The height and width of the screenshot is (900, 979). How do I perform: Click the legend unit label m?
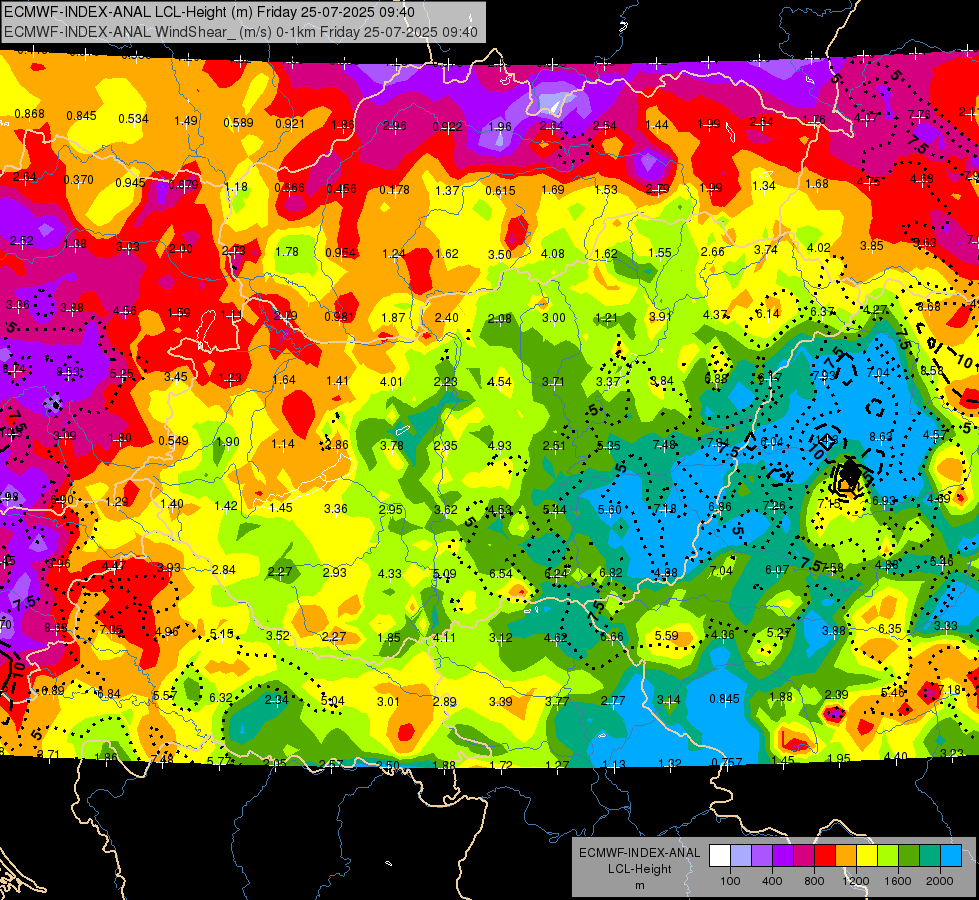point(639,886)
